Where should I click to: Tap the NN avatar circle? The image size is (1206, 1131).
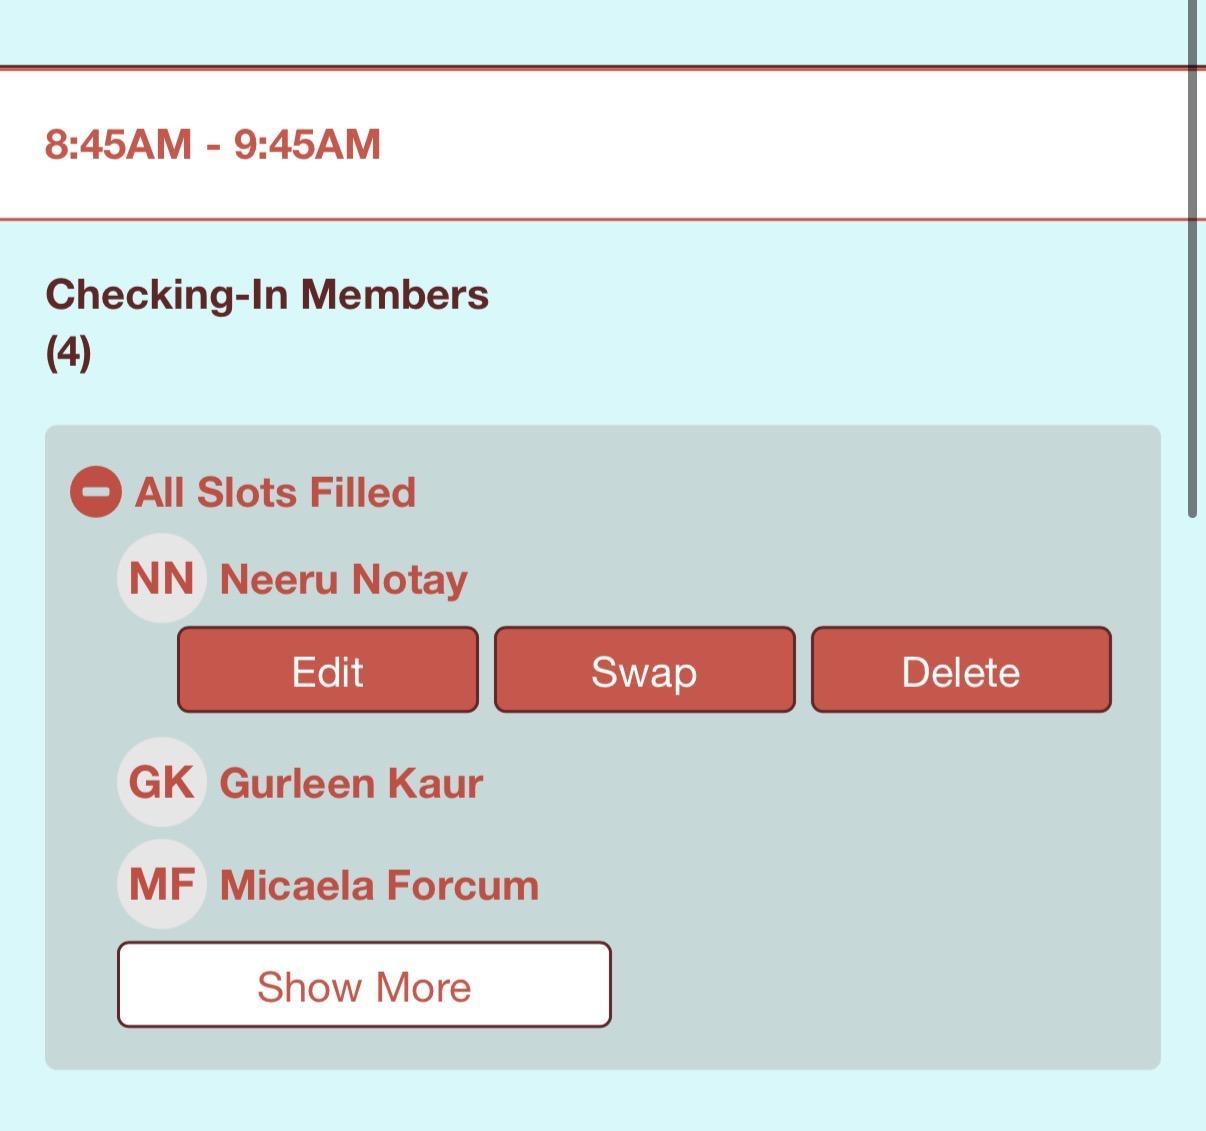coord(161,579)
